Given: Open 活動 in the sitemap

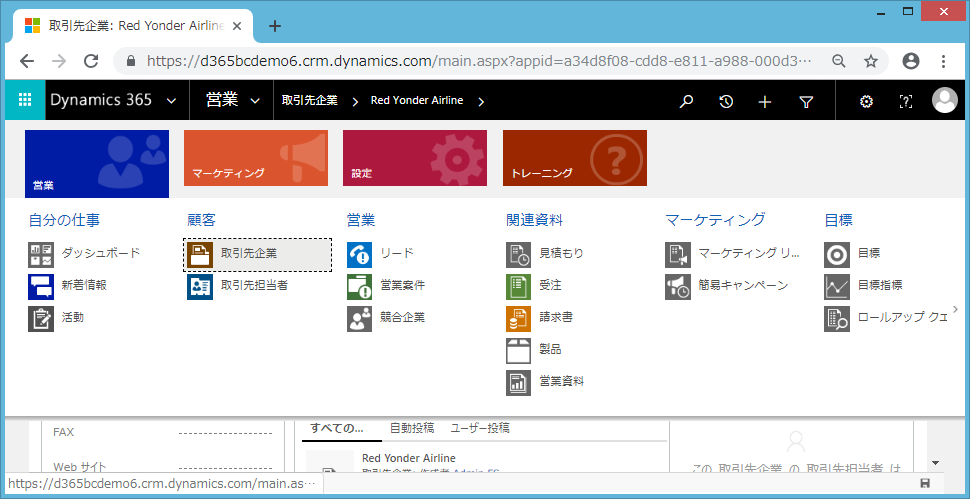Looking at the screenshot, I should [x=57, y=318].
